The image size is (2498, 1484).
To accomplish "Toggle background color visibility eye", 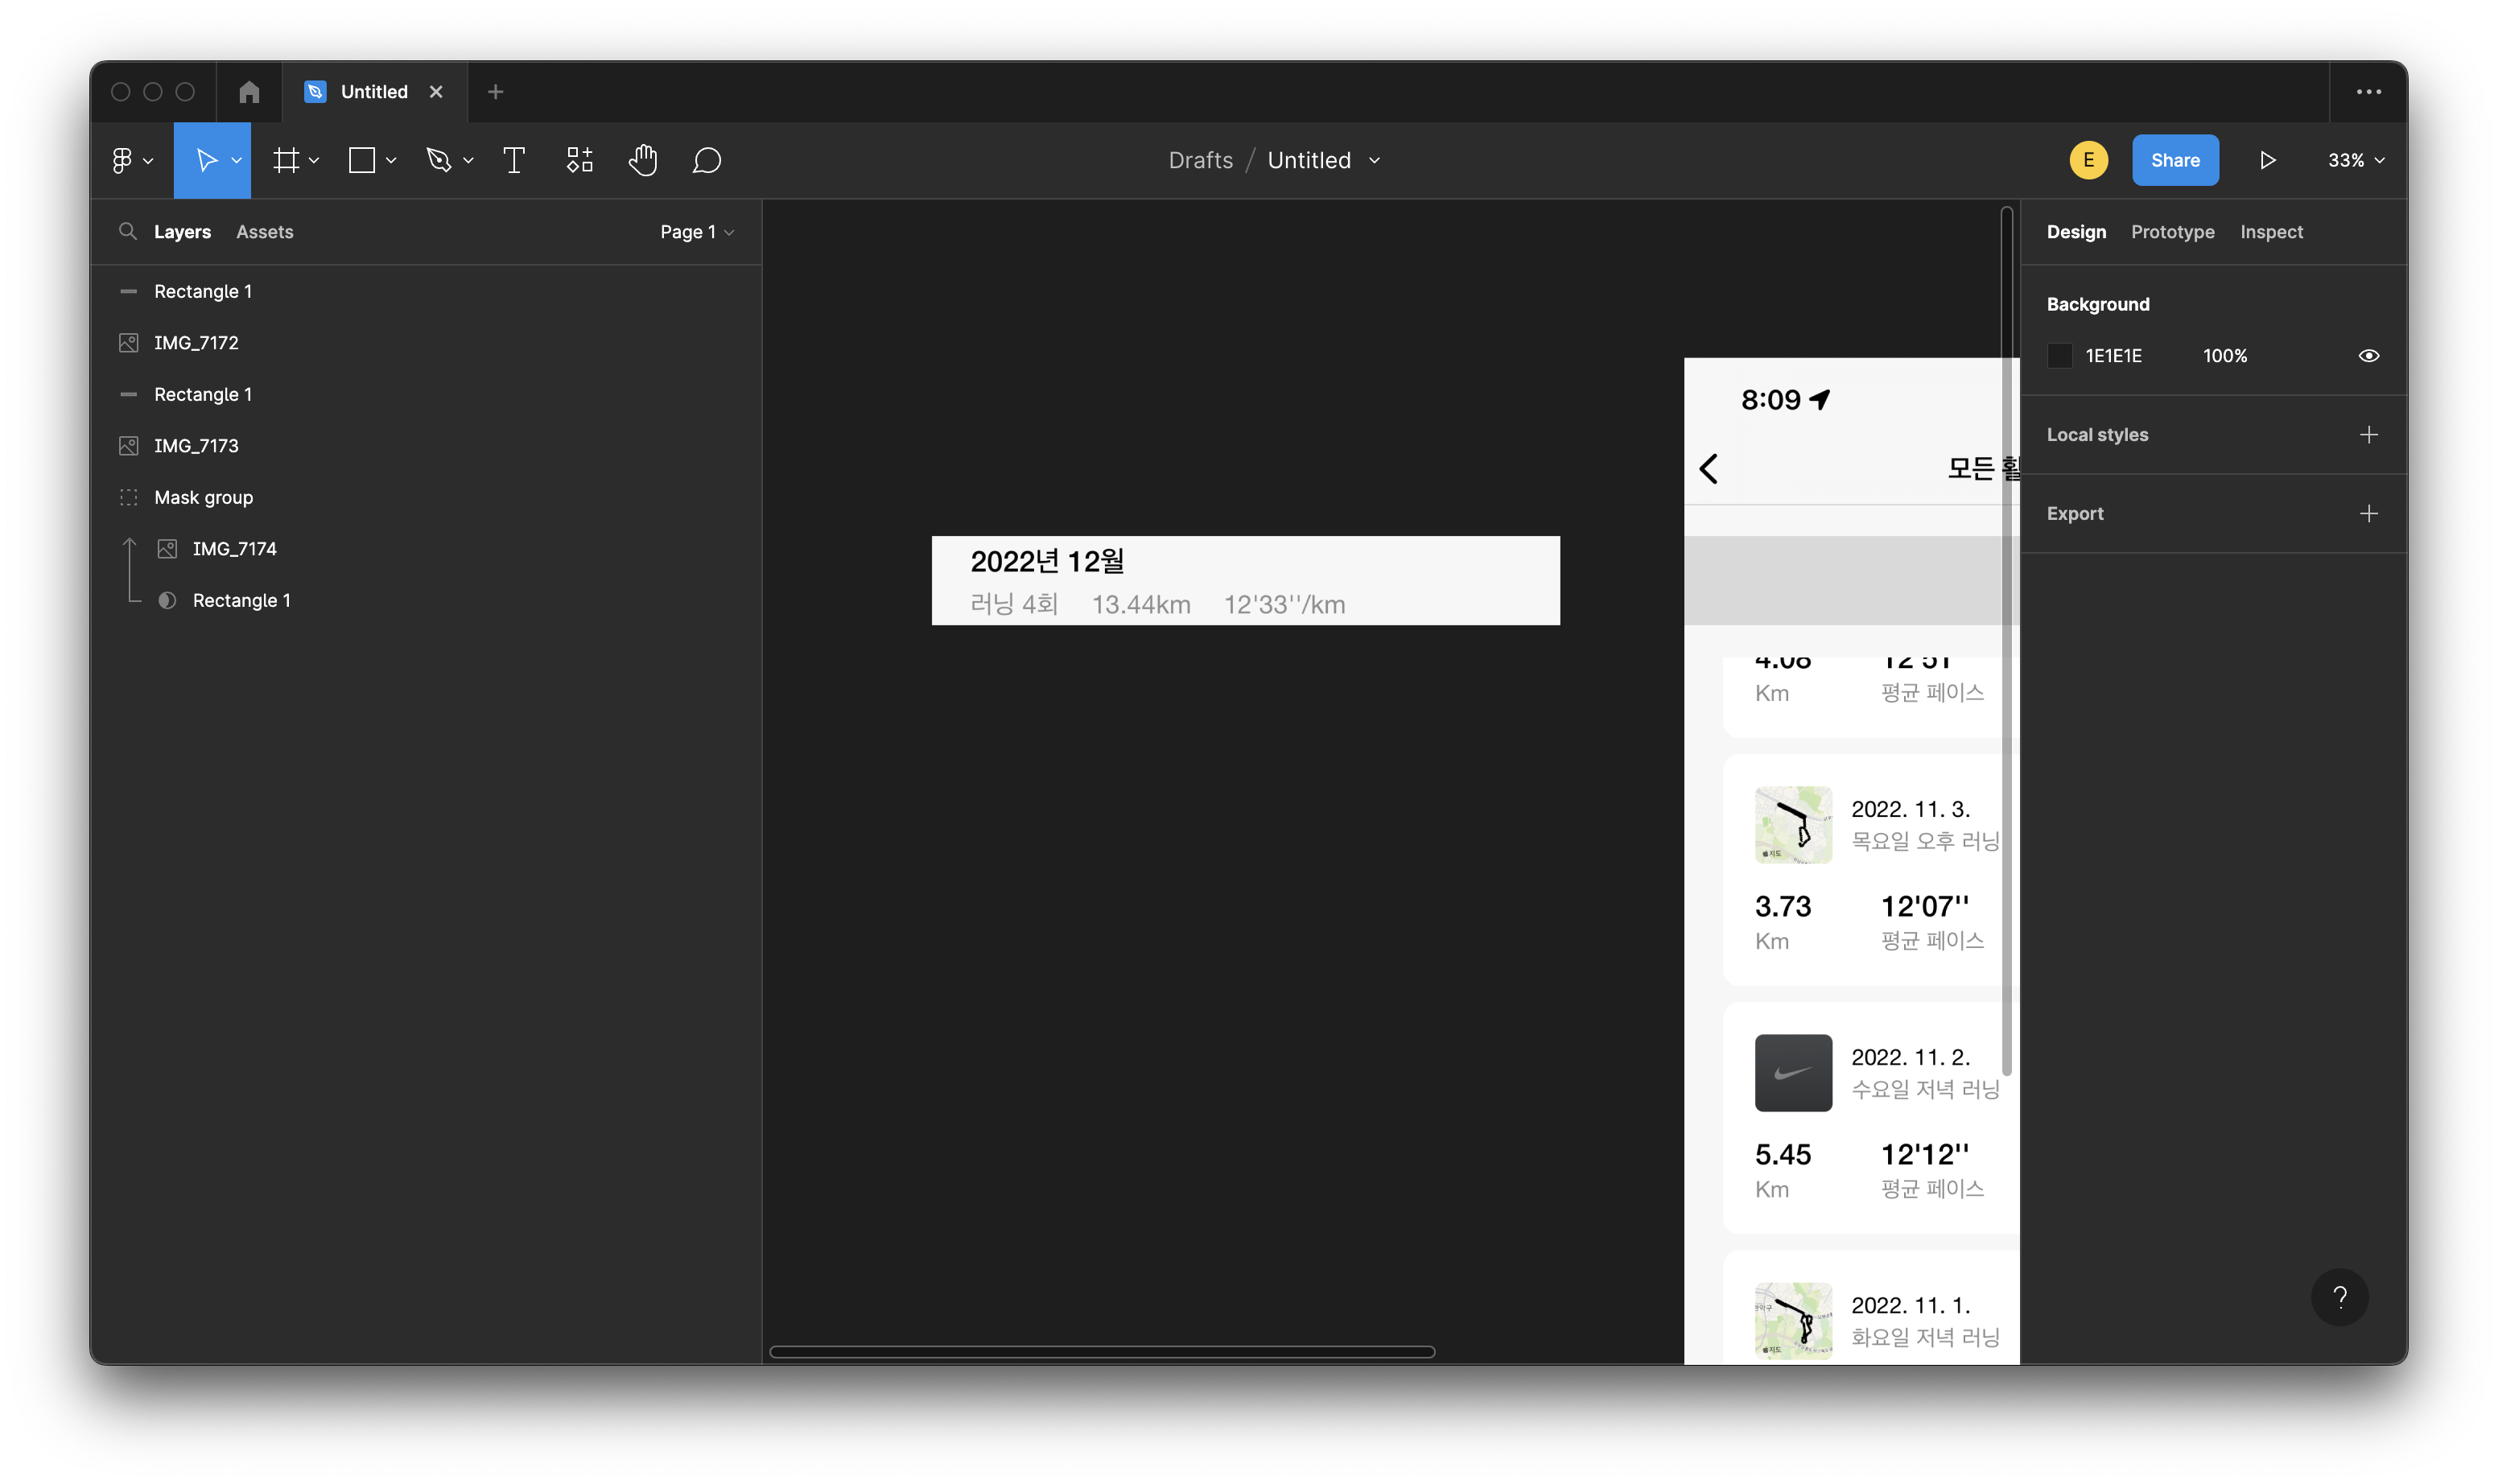I will (2368, 356).
